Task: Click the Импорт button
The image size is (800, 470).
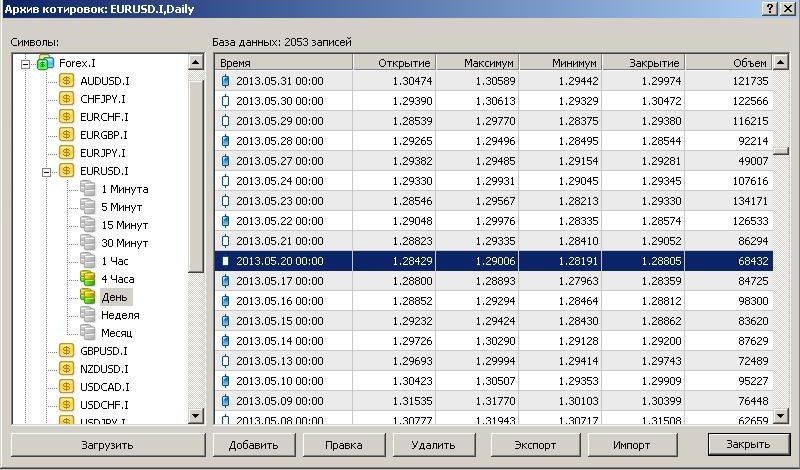Action: click(632, 445)
